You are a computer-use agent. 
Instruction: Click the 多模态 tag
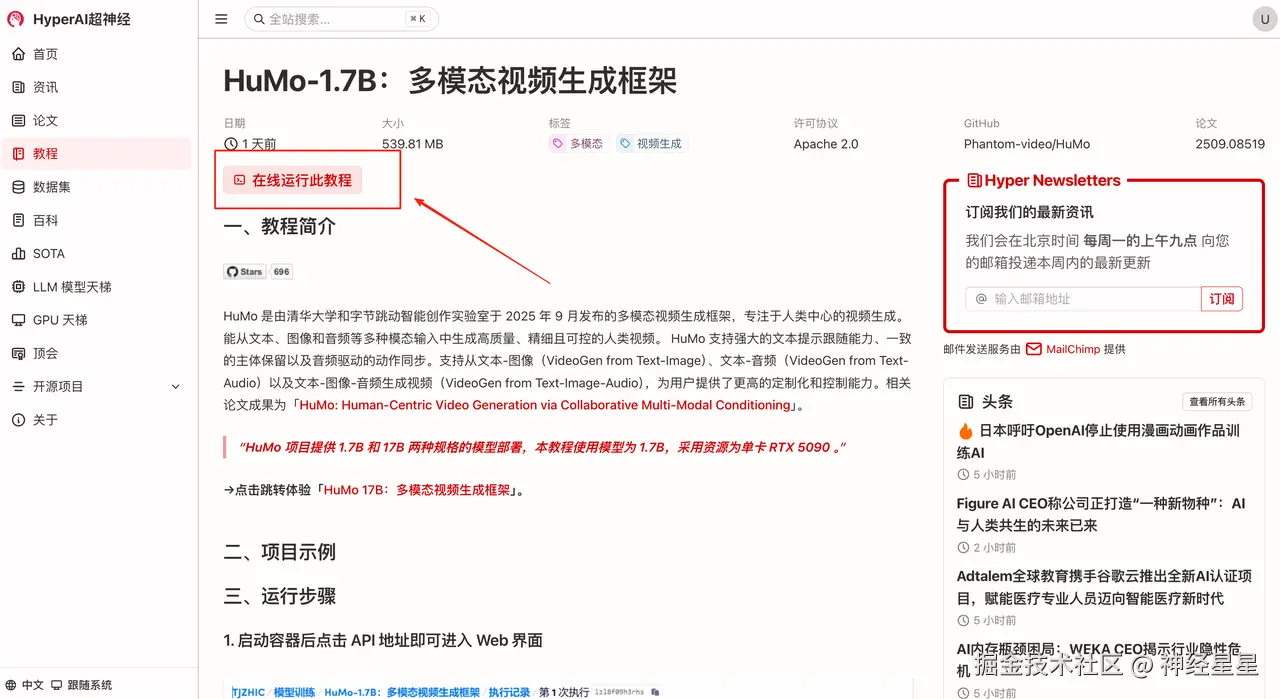[x=578, y=144]
